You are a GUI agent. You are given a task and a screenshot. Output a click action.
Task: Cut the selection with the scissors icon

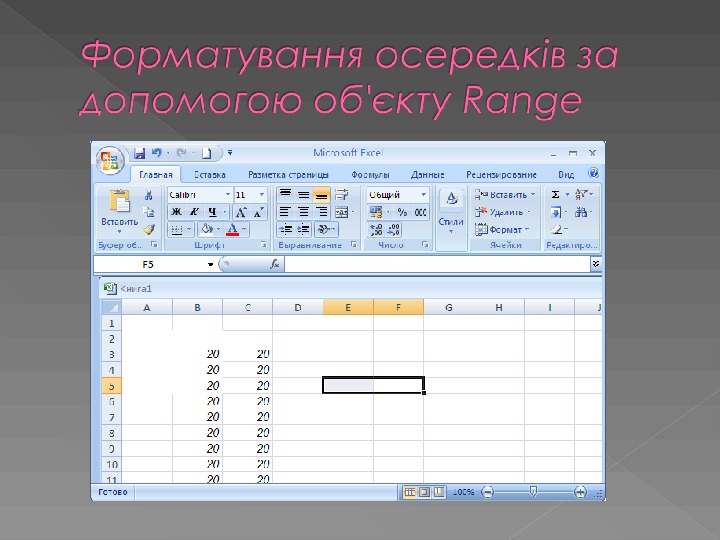pos(148,196)
